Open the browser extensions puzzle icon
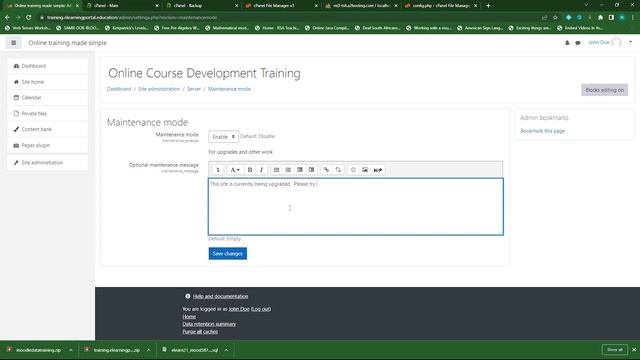This screenshot has width=640, height=360. [x=600, y=18]
